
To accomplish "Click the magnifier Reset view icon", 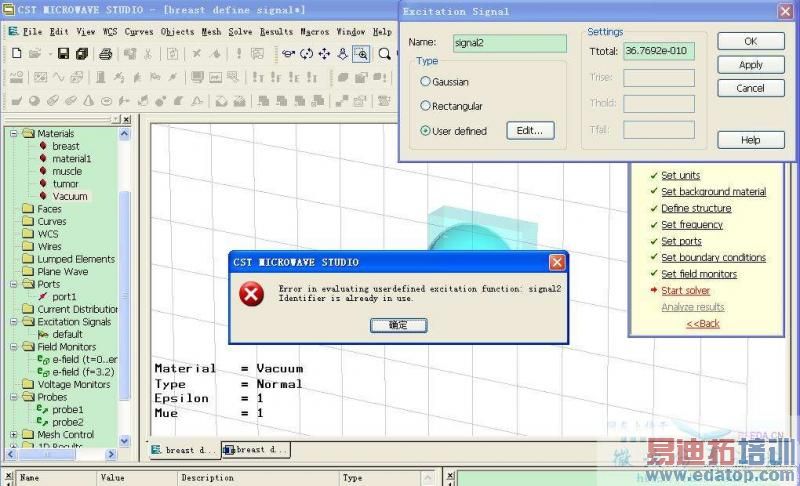I will pos(385,53).
